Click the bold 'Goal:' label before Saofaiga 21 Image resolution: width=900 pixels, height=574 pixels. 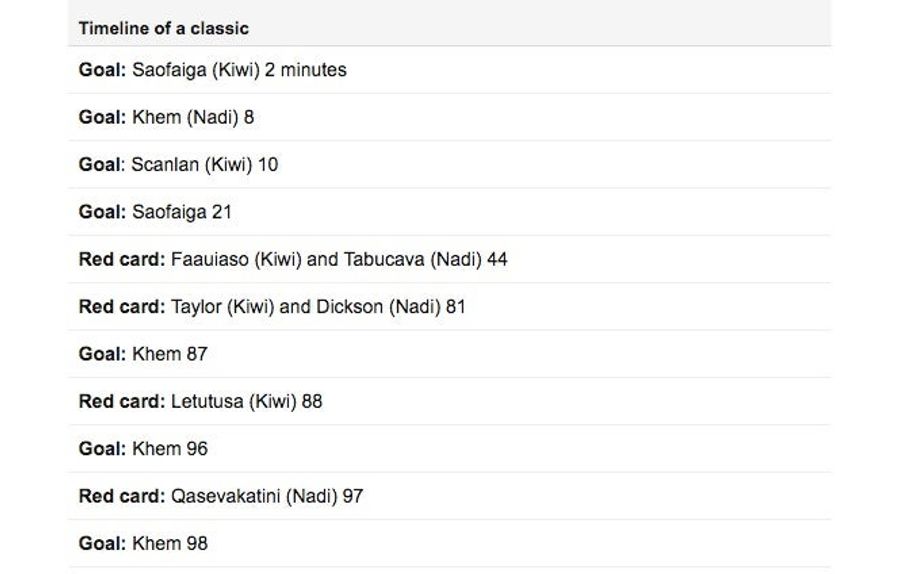[102, 212]
